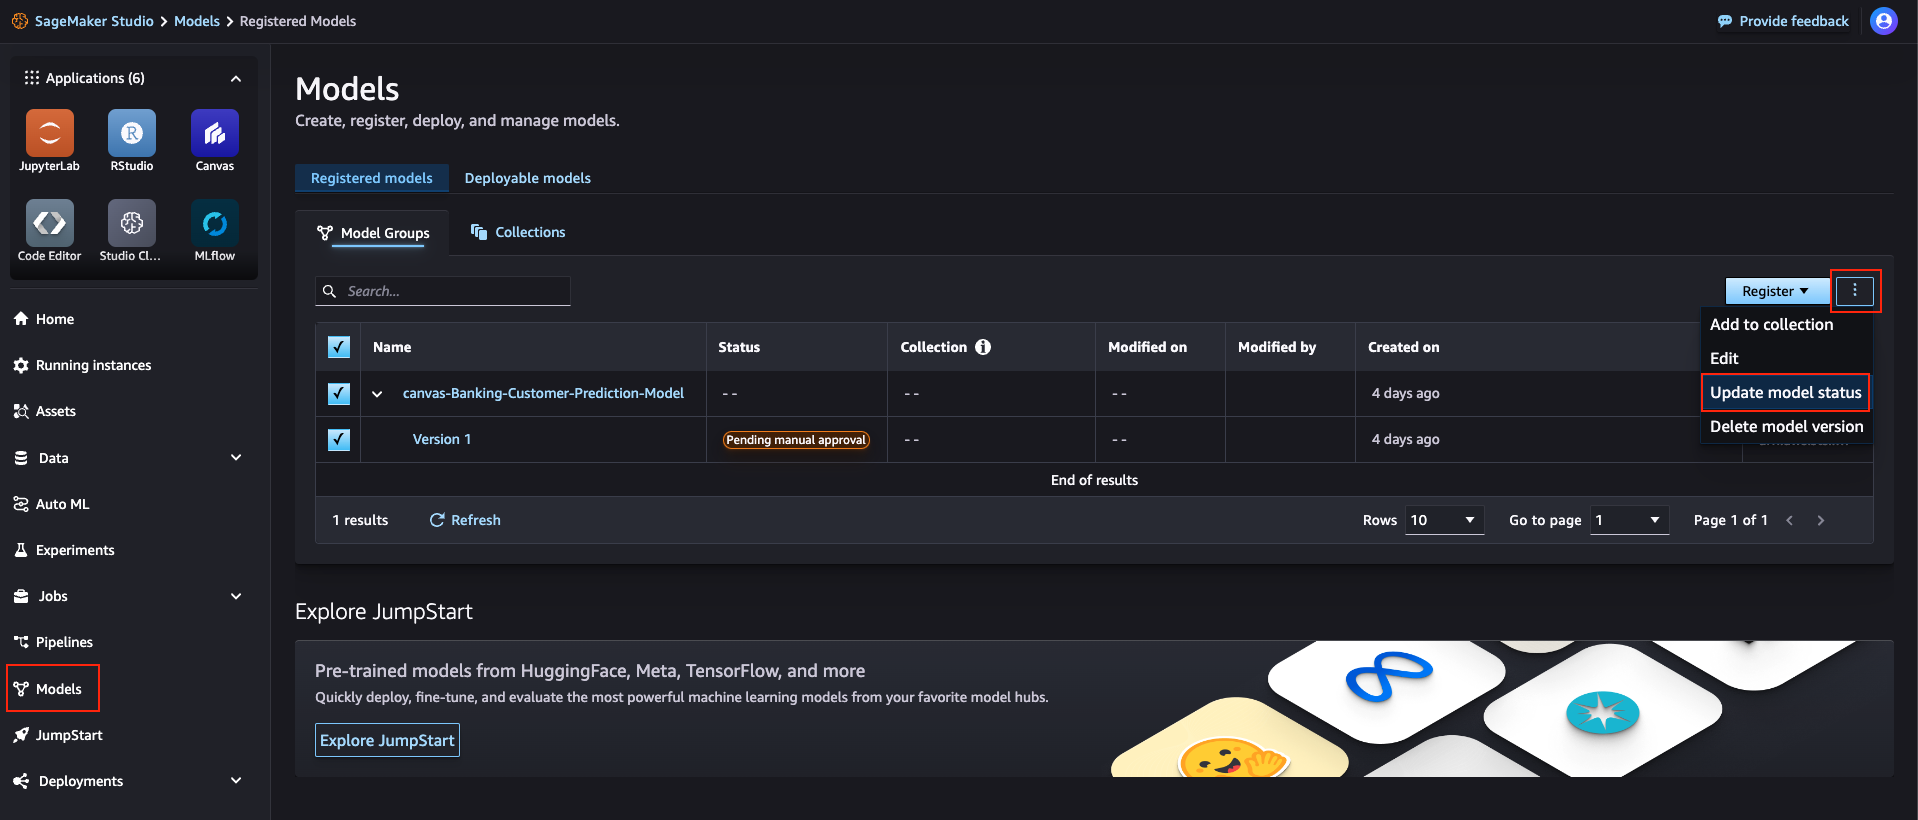Screen dimensions: 1918x820
Task: Collapse the Applications panel
Action: [236, 78]
